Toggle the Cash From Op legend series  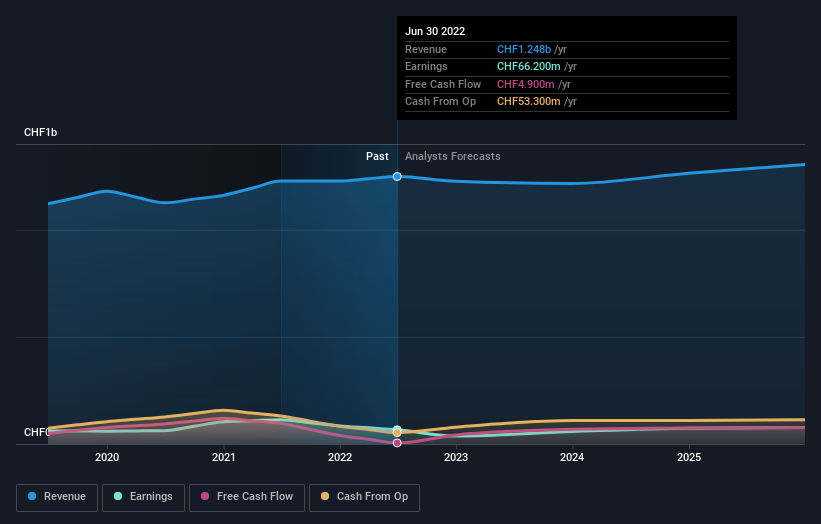point(364,497)
